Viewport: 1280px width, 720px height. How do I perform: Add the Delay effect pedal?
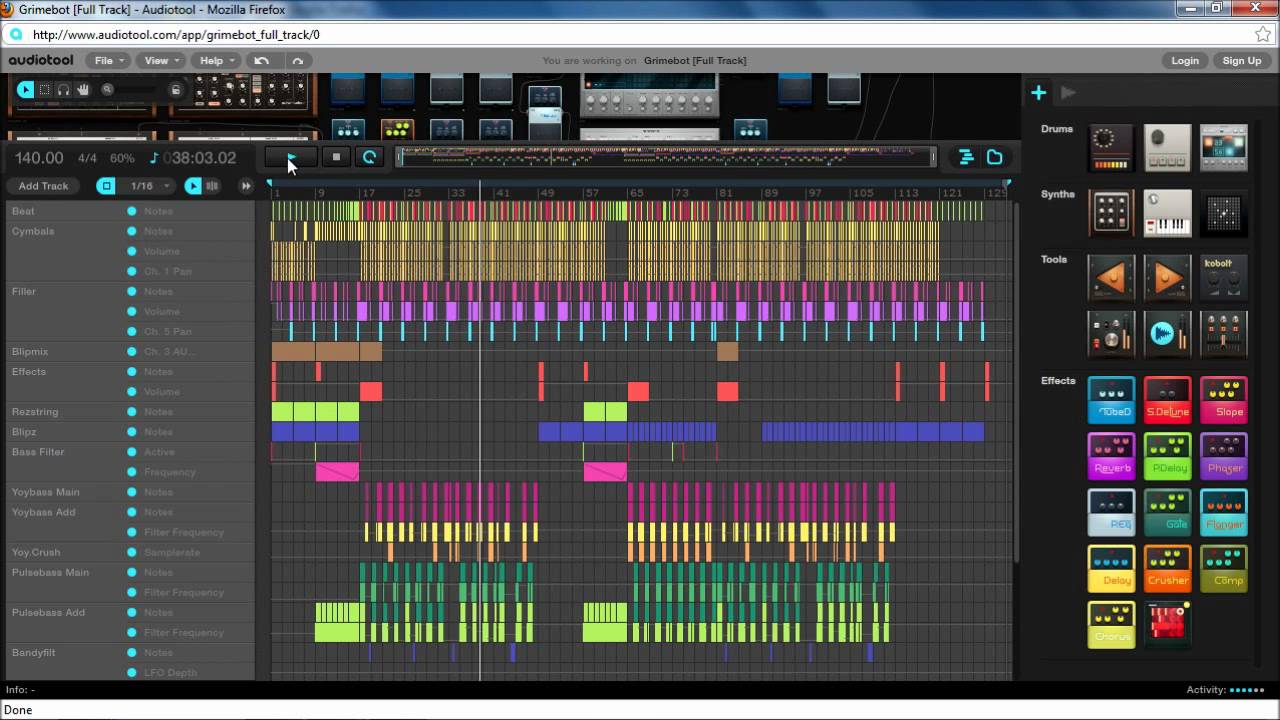1111,568
